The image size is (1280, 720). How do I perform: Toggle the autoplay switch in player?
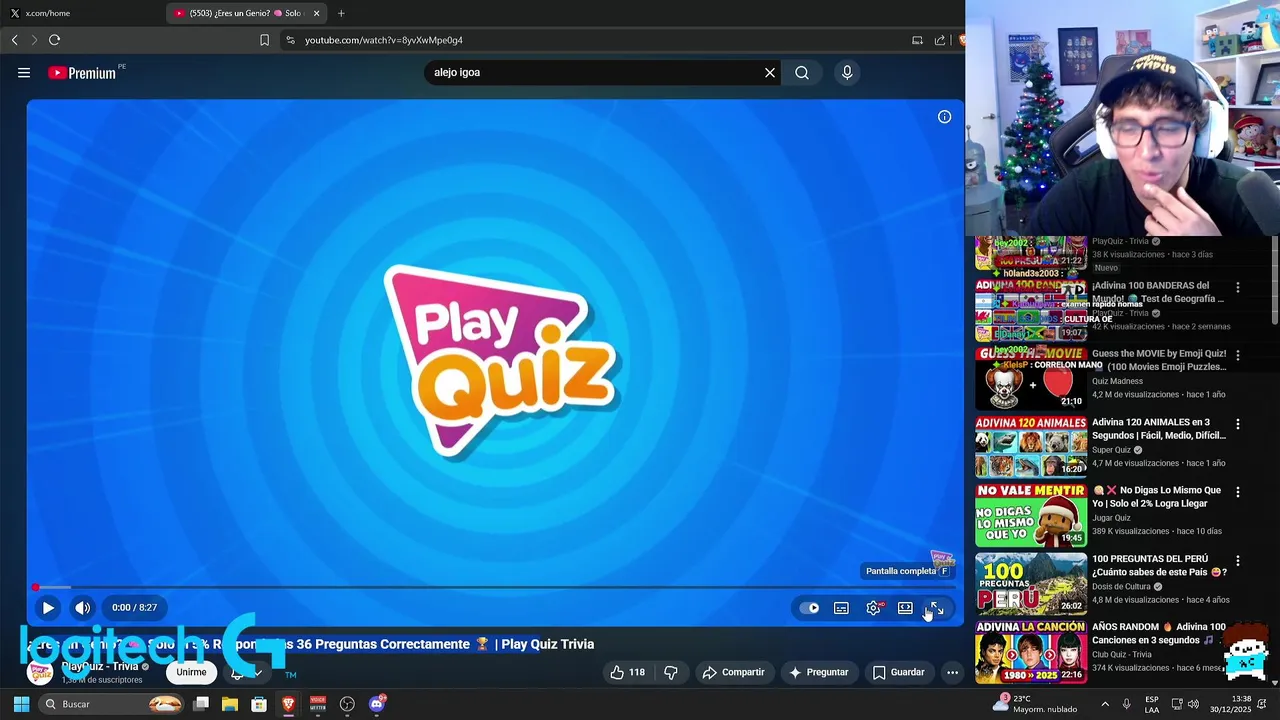pyautogui.click(x=810, y=608)
